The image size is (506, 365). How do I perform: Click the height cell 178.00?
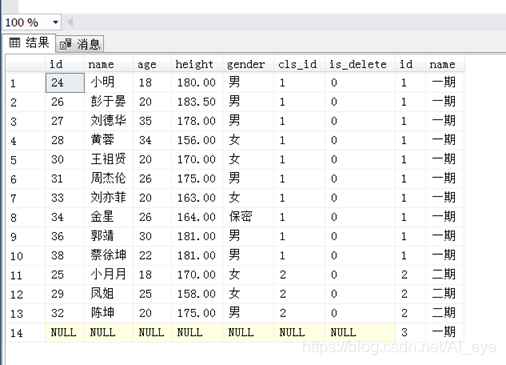click(197, 121)
